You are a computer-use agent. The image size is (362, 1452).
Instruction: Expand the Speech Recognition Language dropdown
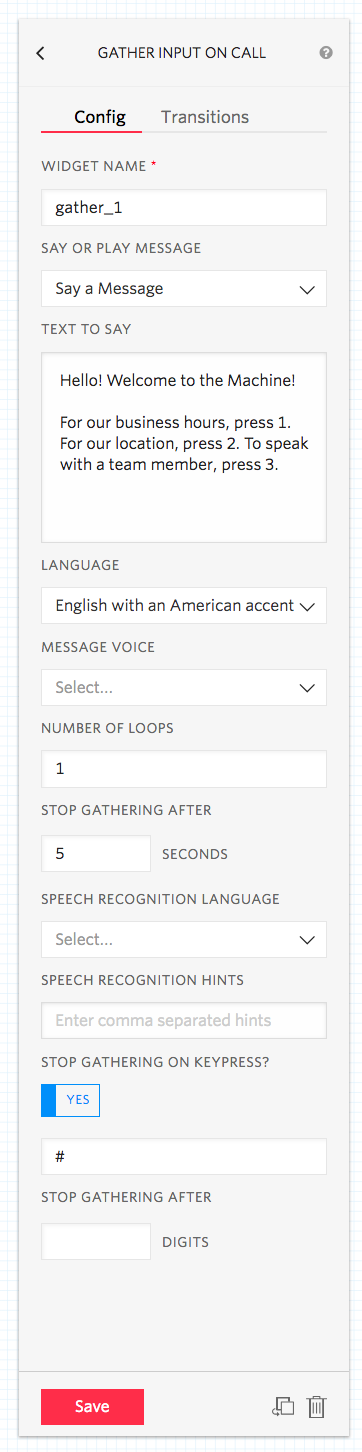point(184,939)
